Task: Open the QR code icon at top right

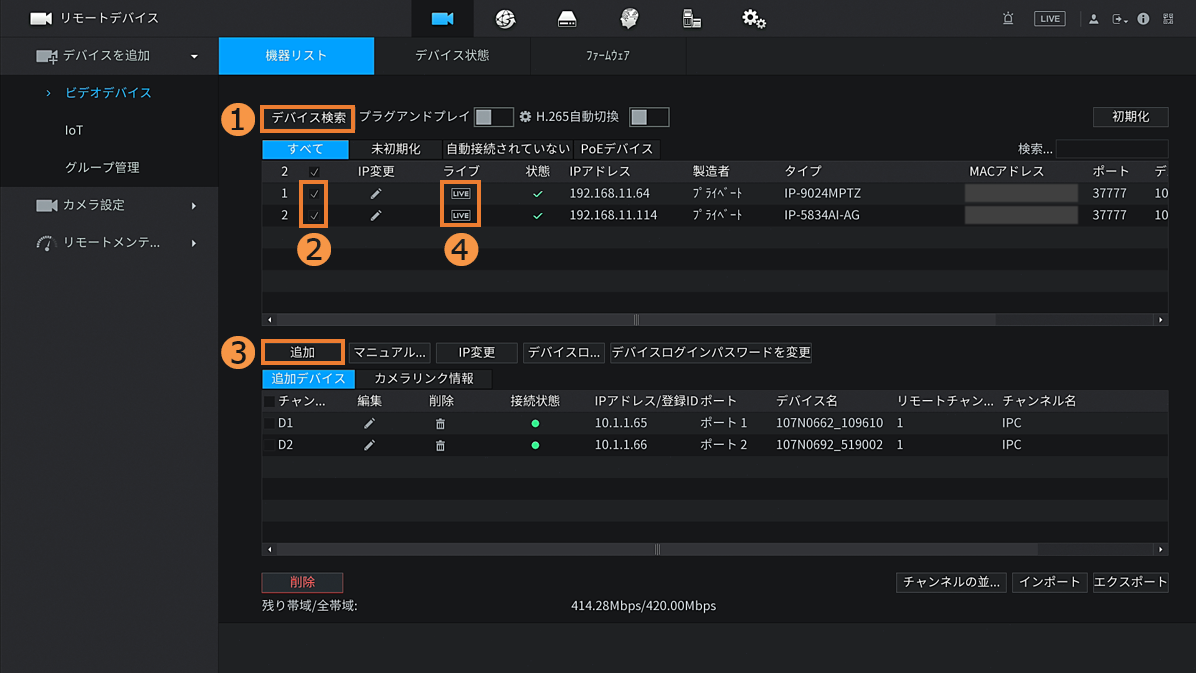Action: click(x=1168, y=19)
